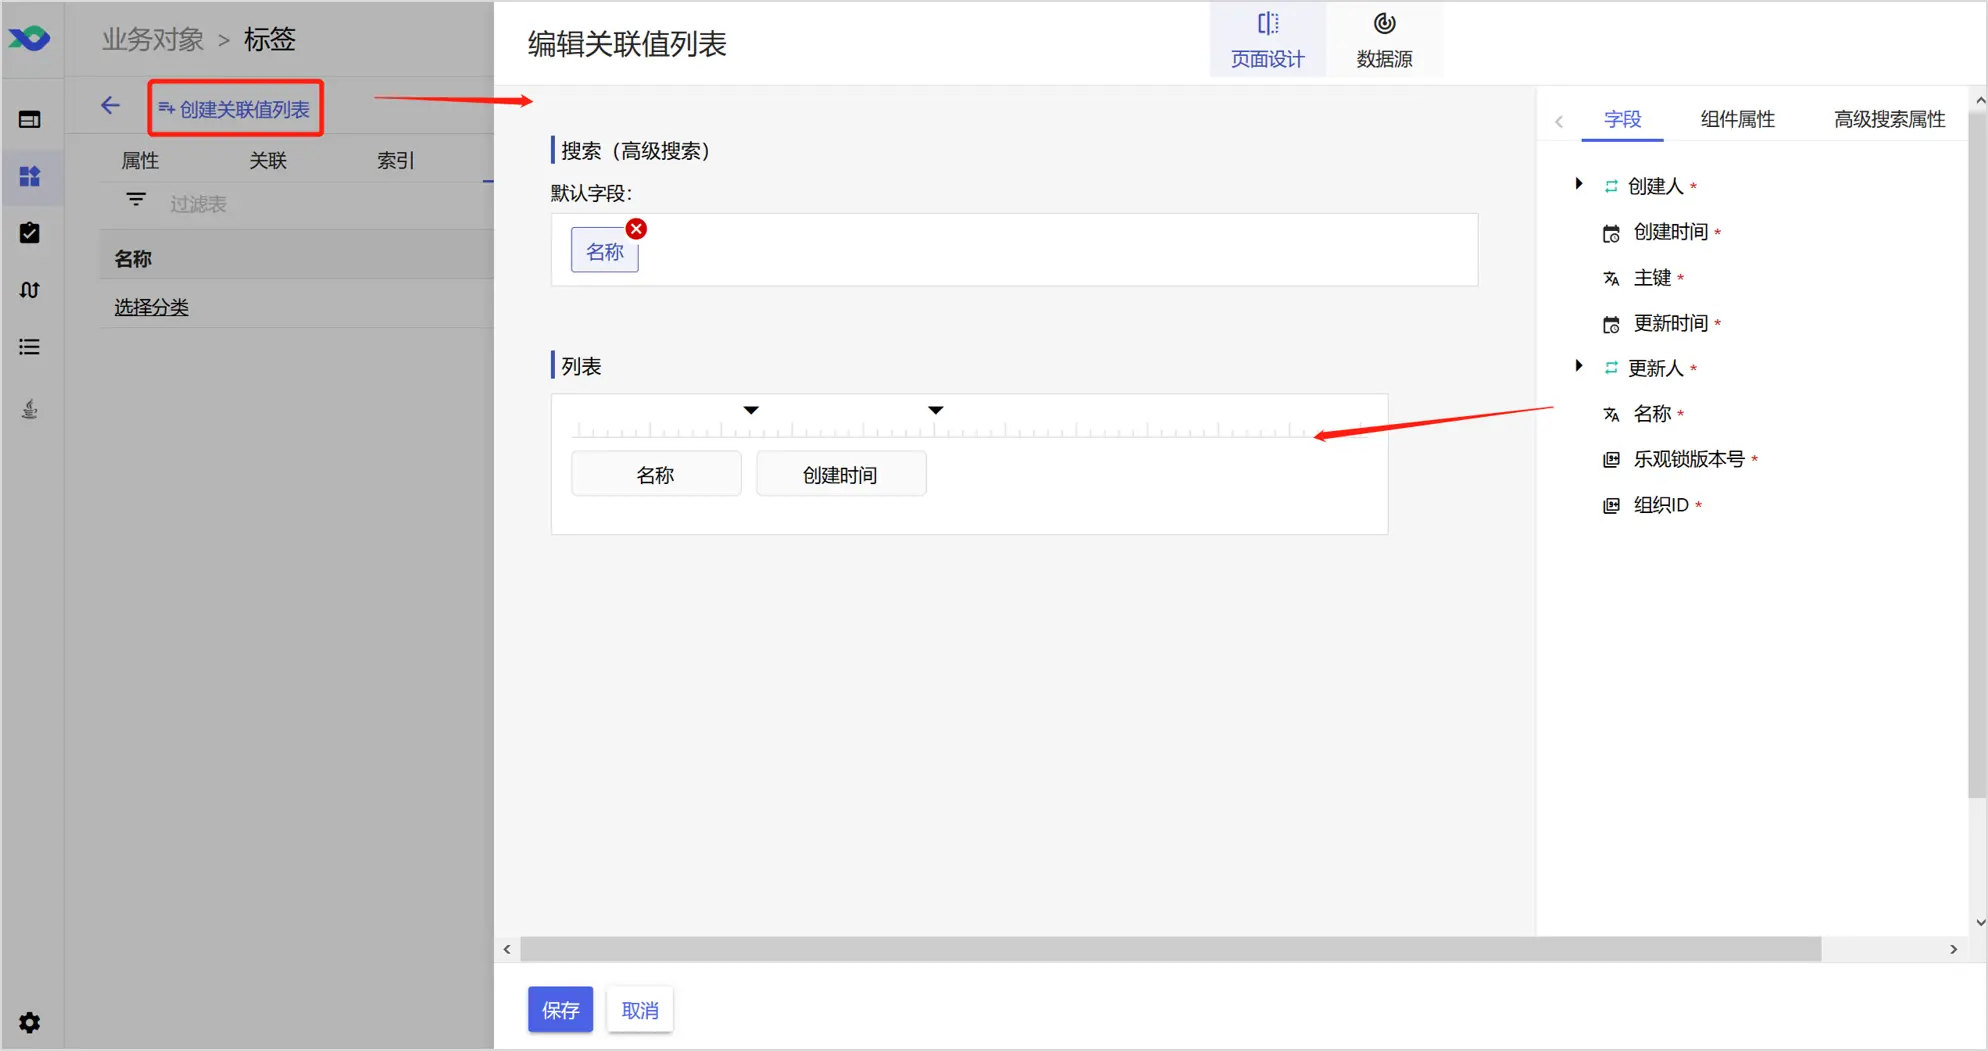This screenshot has height=1051, width=1988.
Task: Click the 取消 button
Action: coord(640,1010)
